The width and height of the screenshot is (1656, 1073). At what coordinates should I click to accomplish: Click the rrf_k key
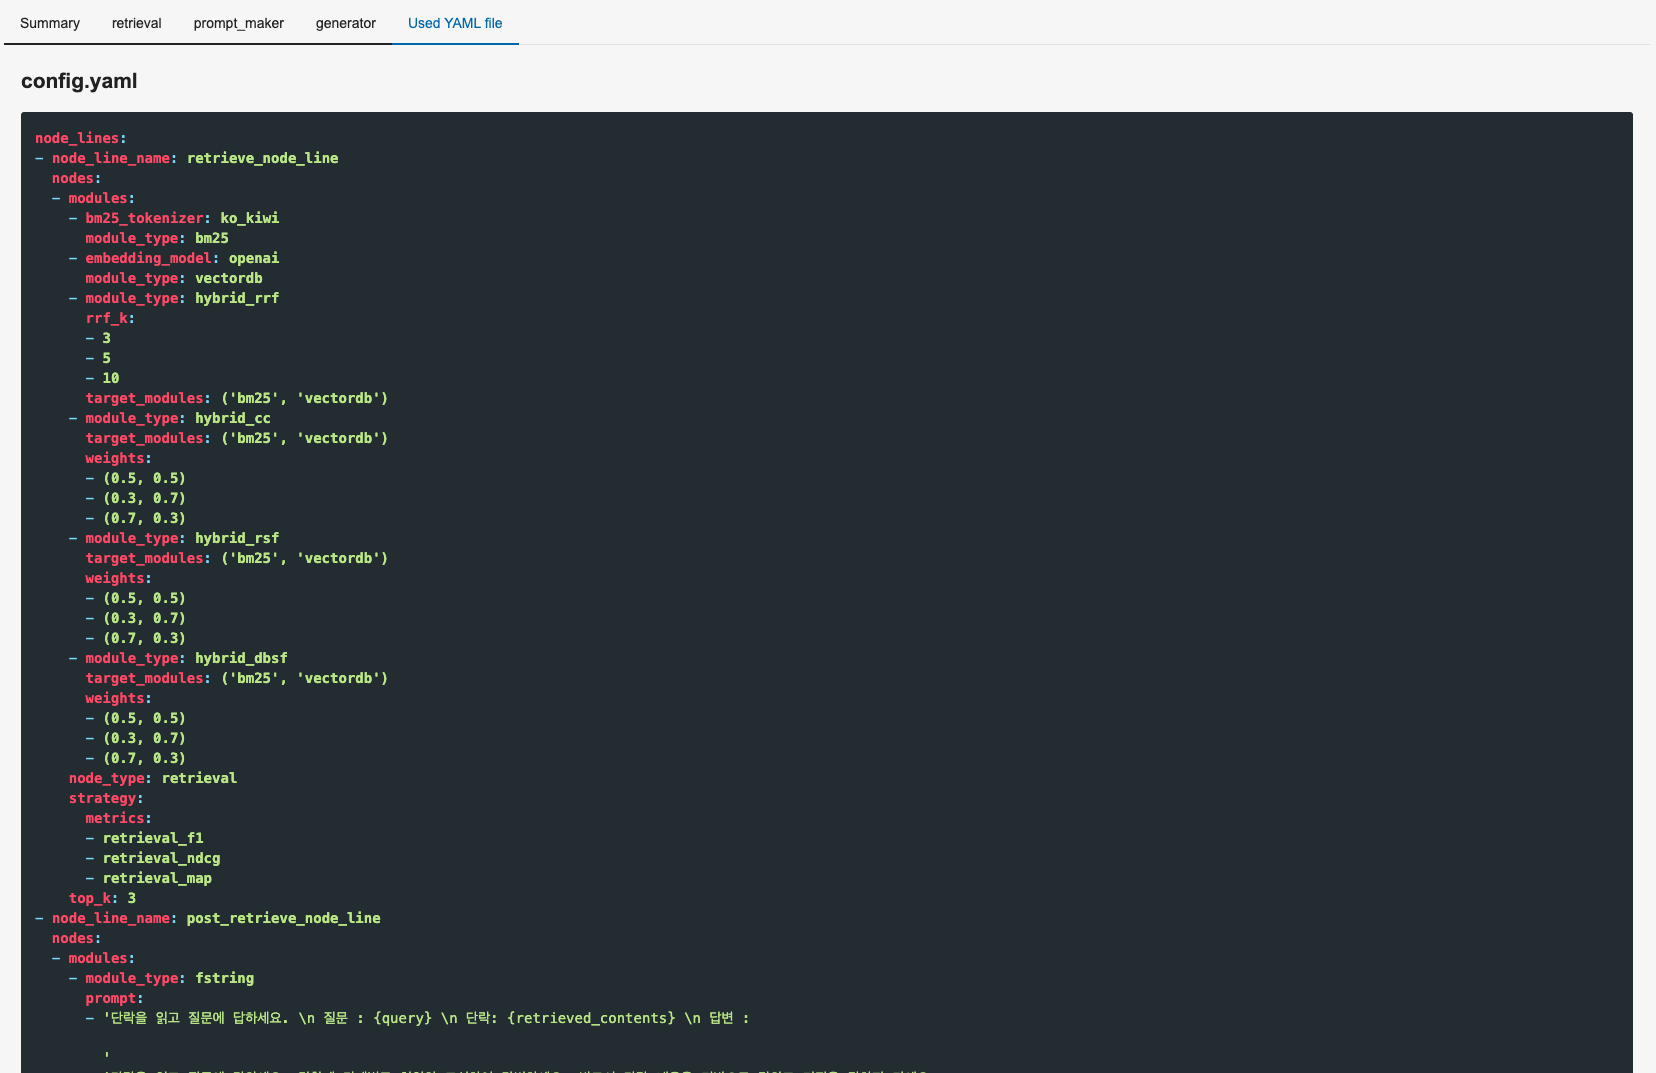point(107,318)
